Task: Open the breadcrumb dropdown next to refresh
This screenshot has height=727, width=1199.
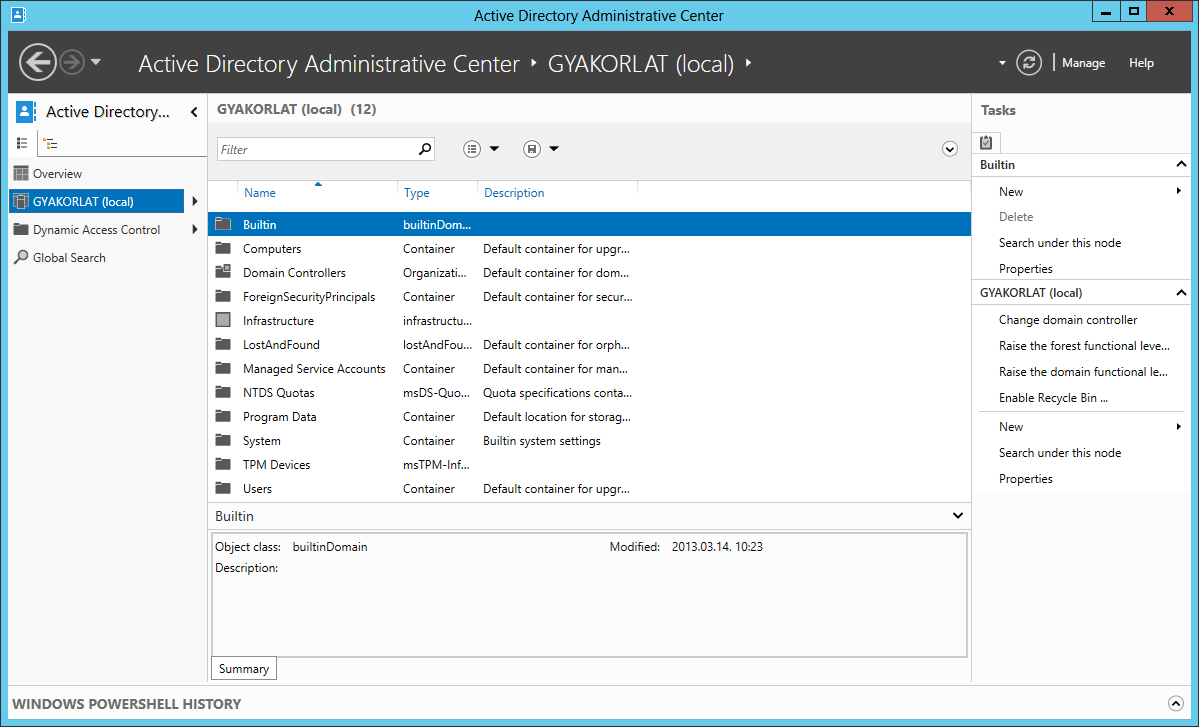Action: pos(1002,63)
